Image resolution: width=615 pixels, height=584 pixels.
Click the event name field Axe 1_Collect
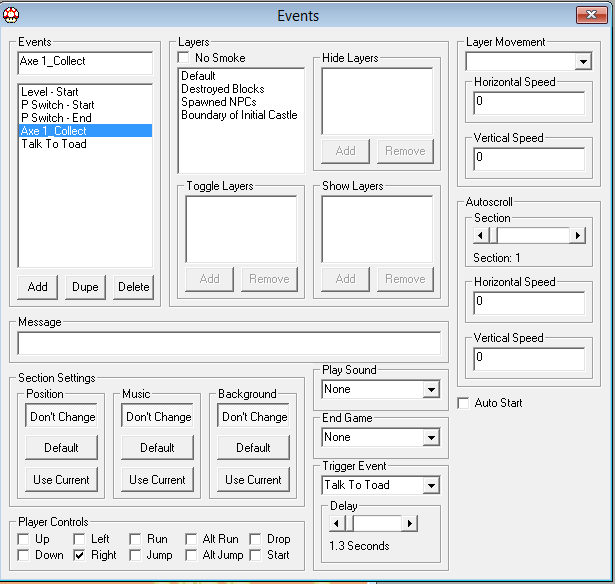coord(86,63)
